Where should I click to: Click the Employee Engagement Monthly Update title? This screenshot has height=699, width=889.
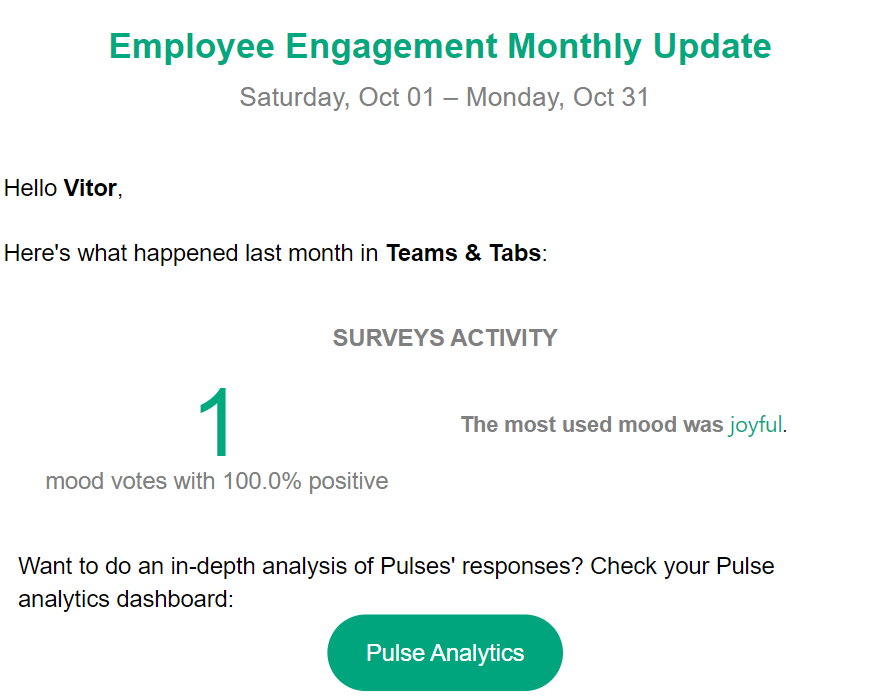[x=440, y=46]
